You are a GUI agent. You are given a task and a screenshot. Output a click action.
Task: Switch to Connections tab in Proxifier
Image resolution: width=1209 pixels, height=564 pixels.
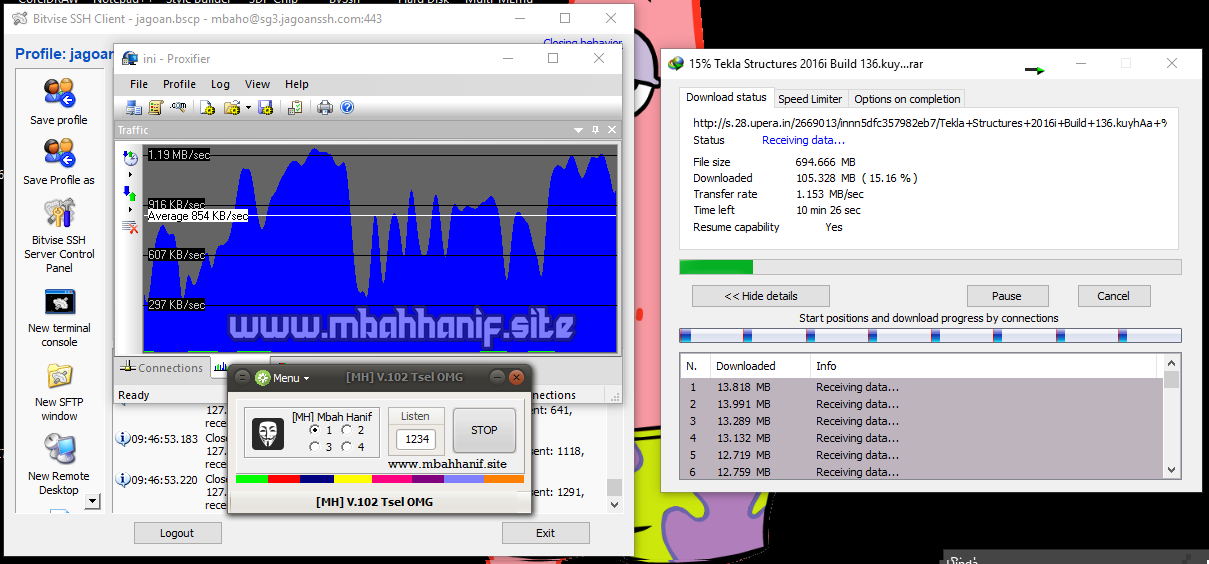(x=161, y=367)
